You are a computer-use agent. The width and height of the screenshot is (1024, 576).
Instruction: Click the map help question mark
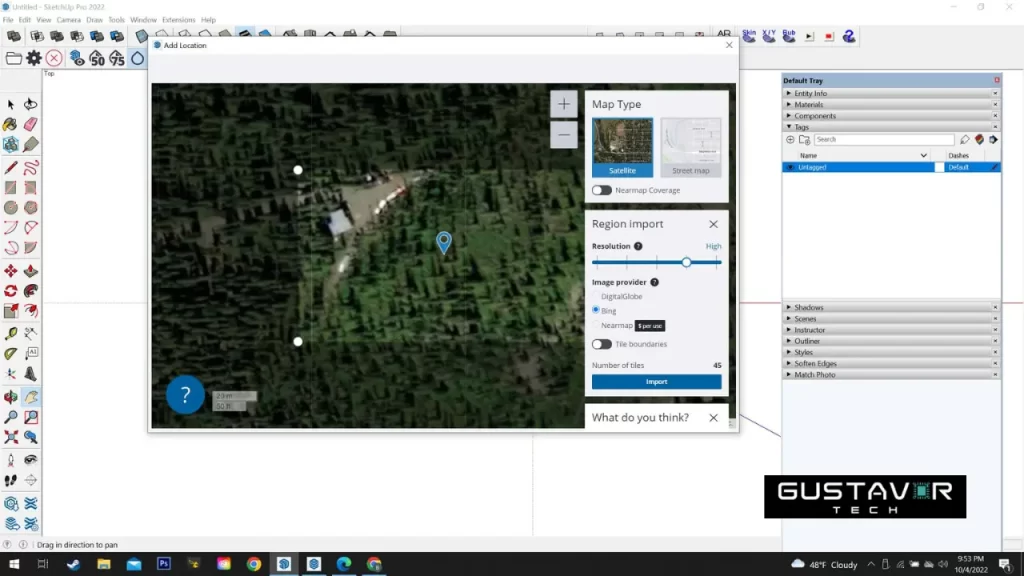(x=185, y=394)
